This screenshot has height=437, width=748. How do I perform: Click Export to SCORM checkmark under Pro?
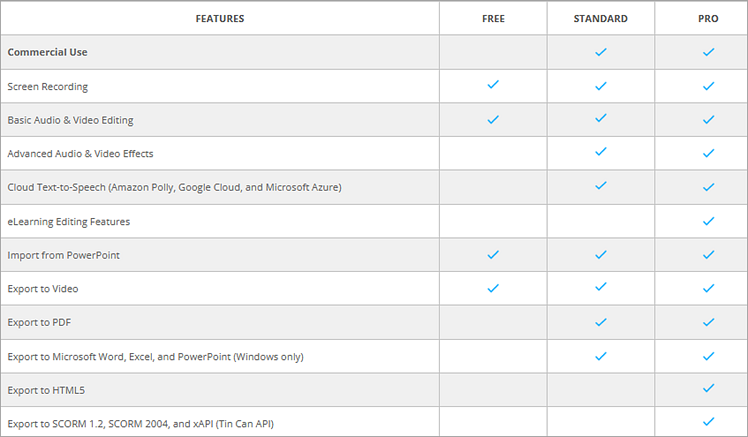point(709,421)
